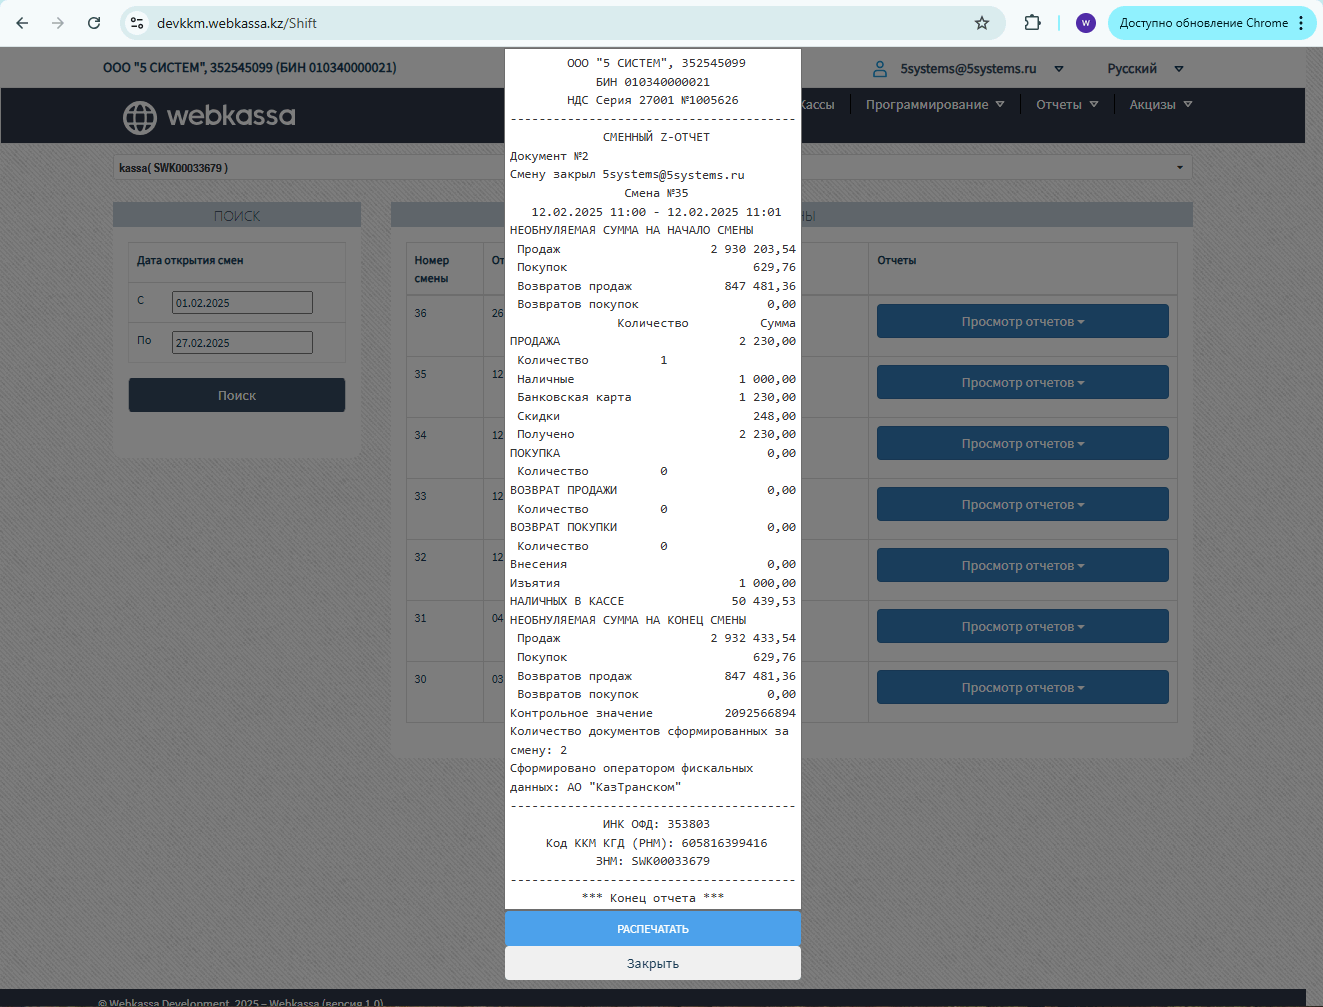The image size is (1323, 1007).
Task: Close the Z-report with Закрыть button
Action: [652, 964]
